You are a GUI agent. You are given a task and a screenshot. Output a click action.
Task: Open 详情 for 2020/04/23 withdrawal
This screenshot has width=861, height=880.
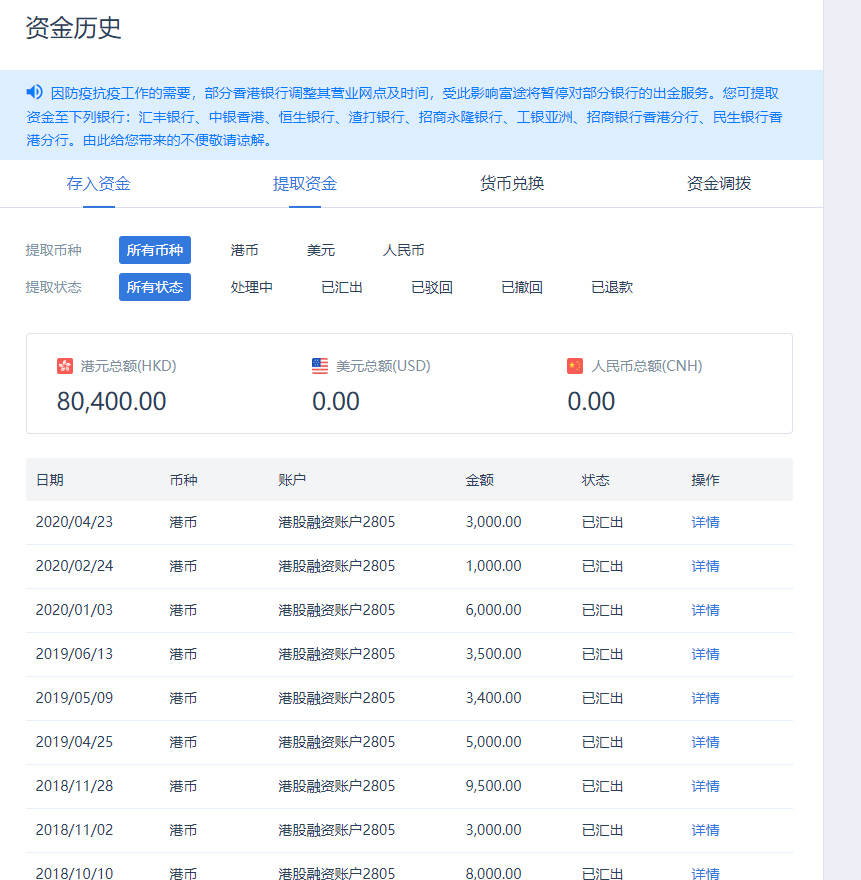(x=706, y=522)
